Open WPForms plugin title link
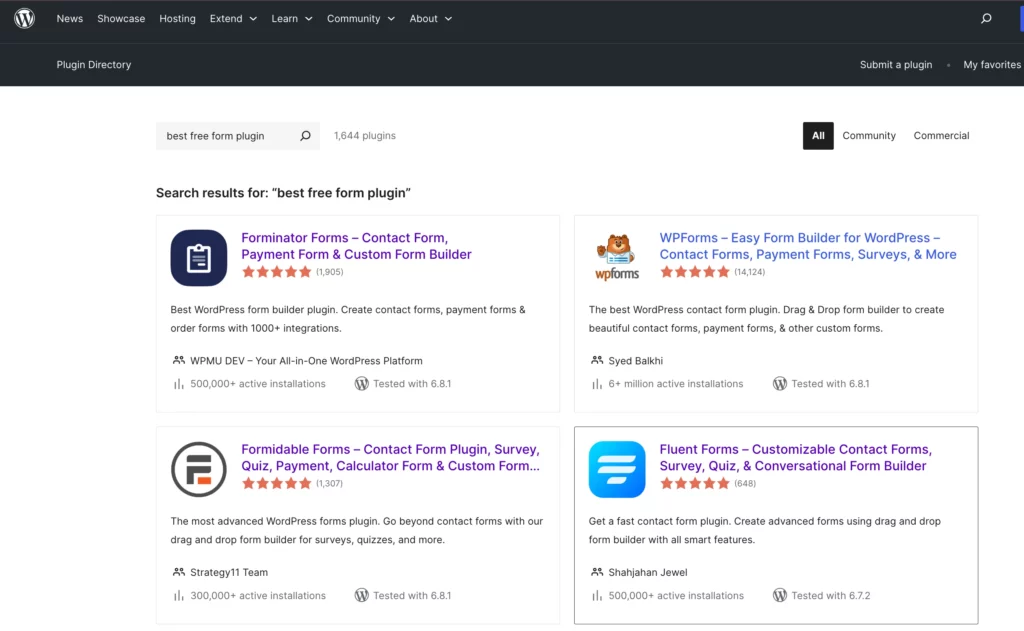 (x=808, y=246)
